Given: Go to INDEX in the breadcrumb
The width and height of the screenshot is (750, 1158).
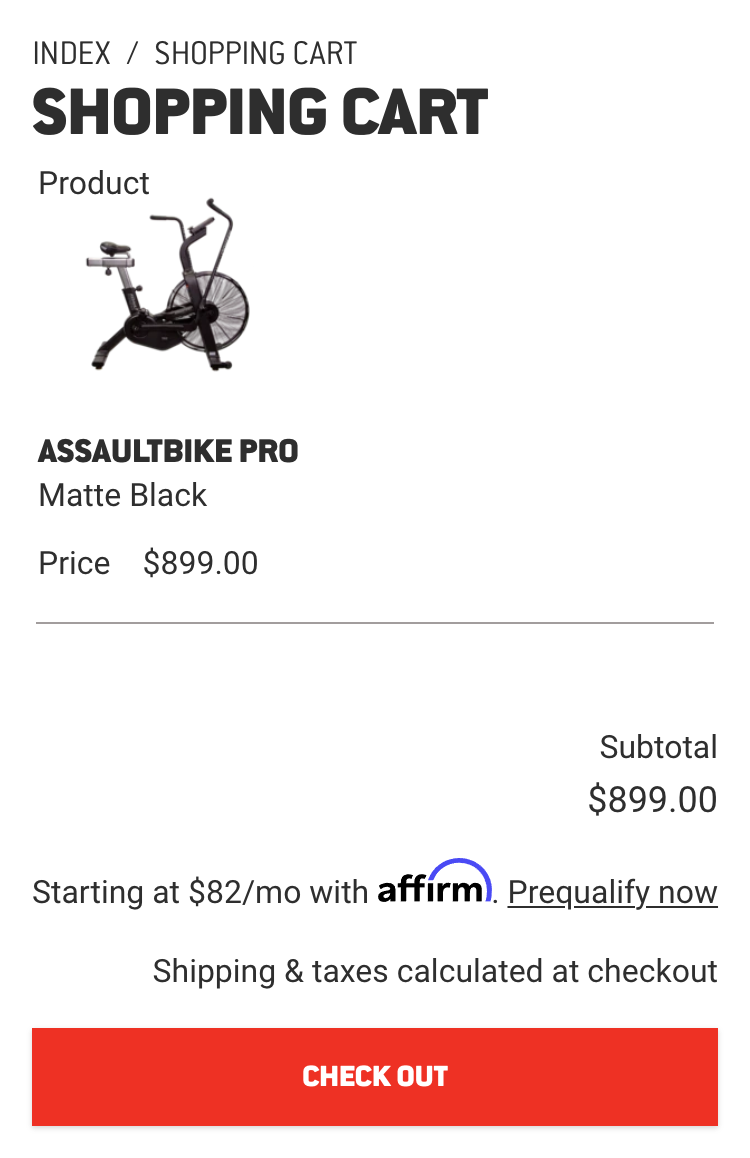Looking at the screenshot, I should pyautogui.click(x=72, y=53).
